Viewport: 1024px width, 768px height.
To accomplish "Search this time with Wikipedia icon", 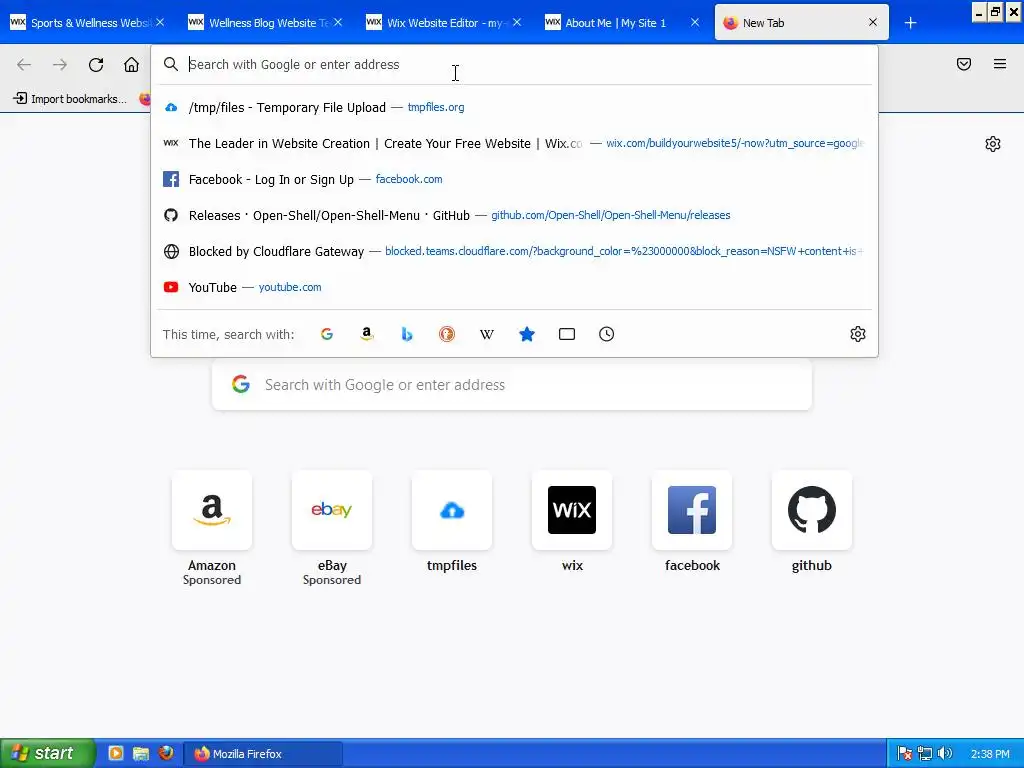I will coord(487,334).
